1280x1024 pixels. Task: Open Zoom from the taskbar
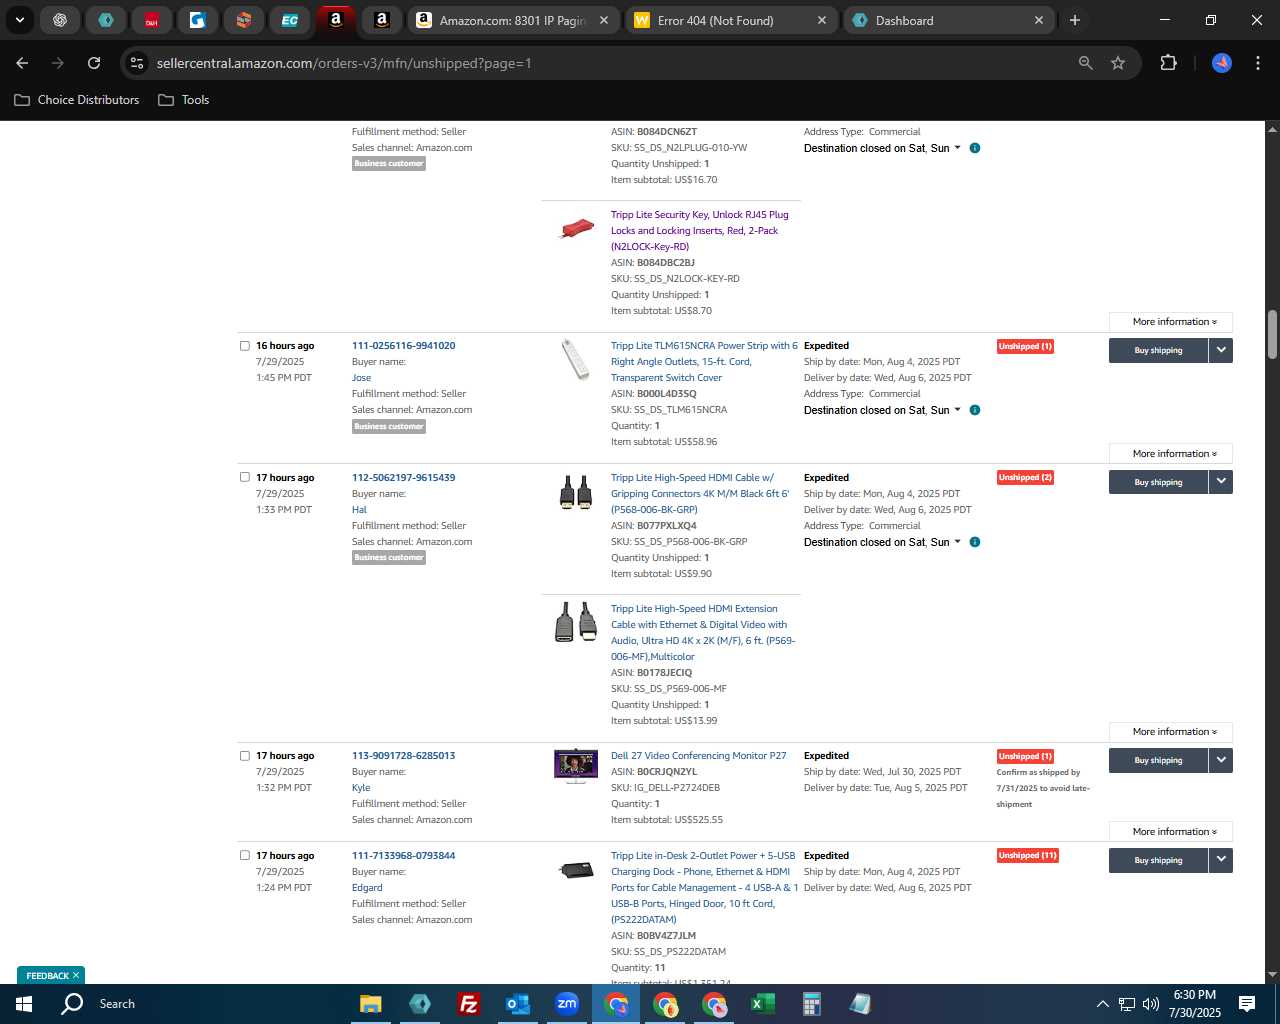tap(567, 1004)
